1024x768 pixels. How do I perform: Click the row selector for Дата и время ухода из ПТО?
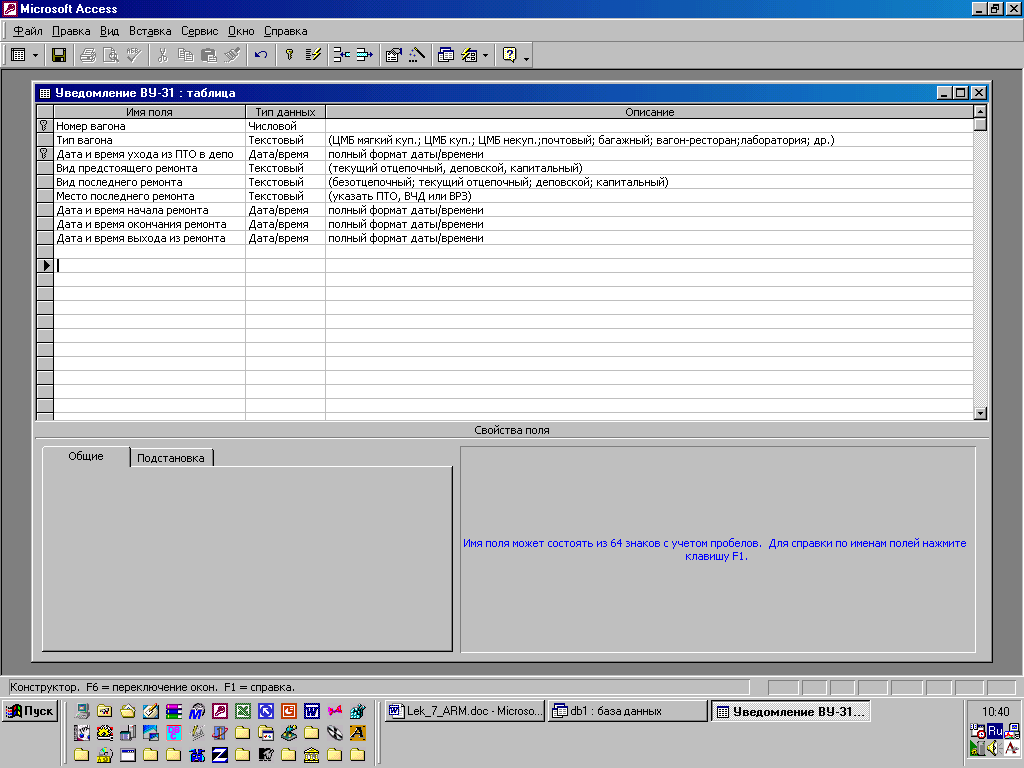(44, 154)
